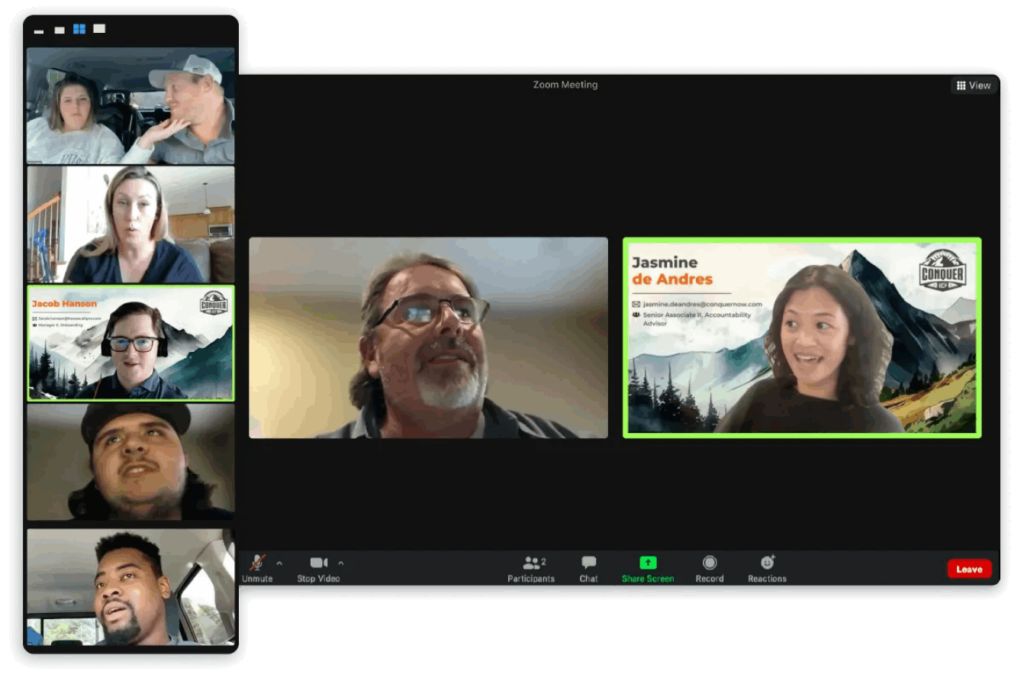This screenshot has height=678, width=1024.
Task: Switch thumbnail strip to grid view
Action: click(80, 29)
